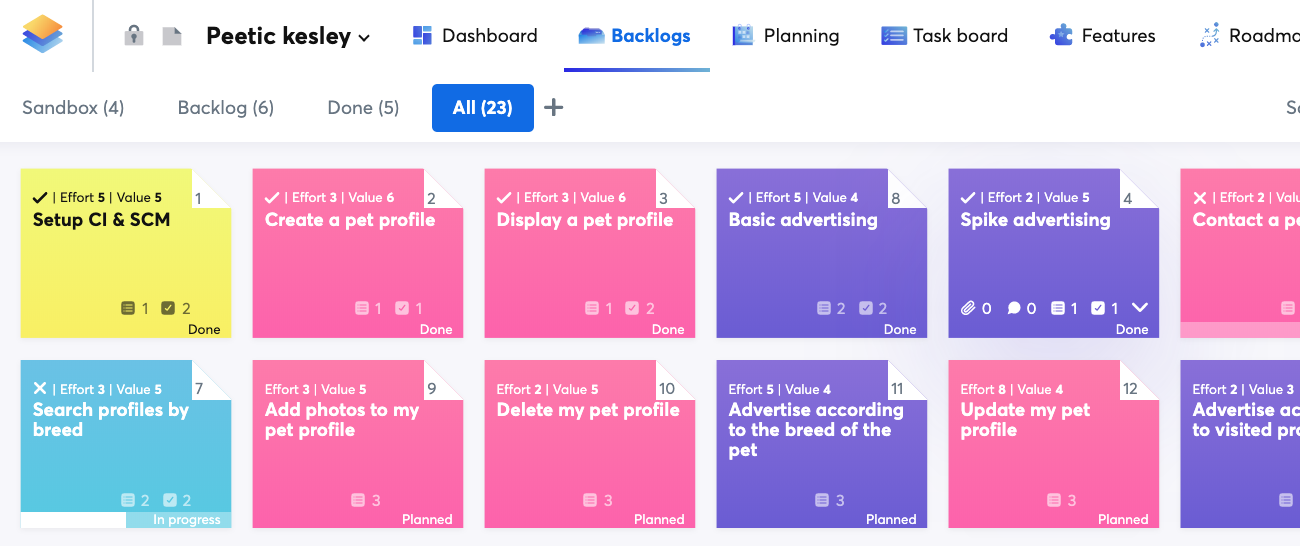
Task: Click the Task board list icon
Action: [x=893, y=36]
